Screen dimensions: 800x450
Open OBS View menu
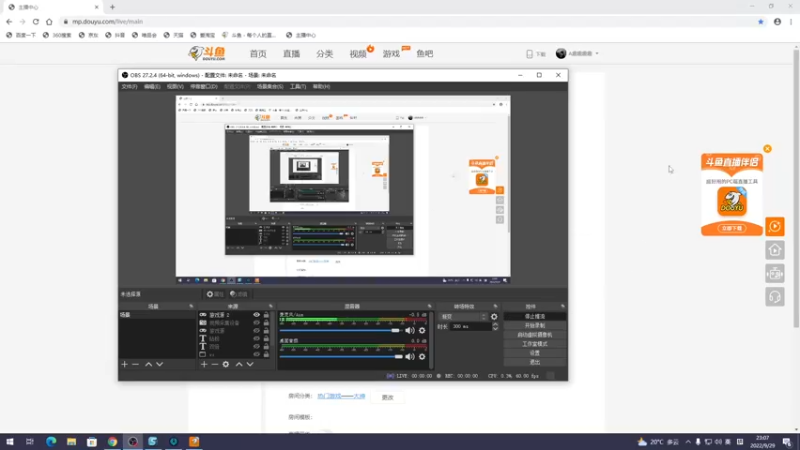point(175,87)
